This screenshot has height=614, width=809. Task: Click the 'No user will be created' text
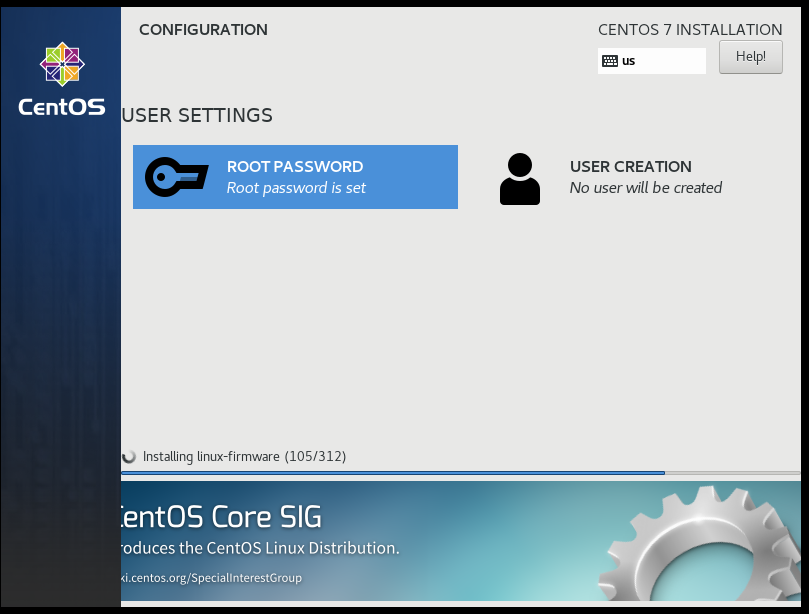coord(646,188)
